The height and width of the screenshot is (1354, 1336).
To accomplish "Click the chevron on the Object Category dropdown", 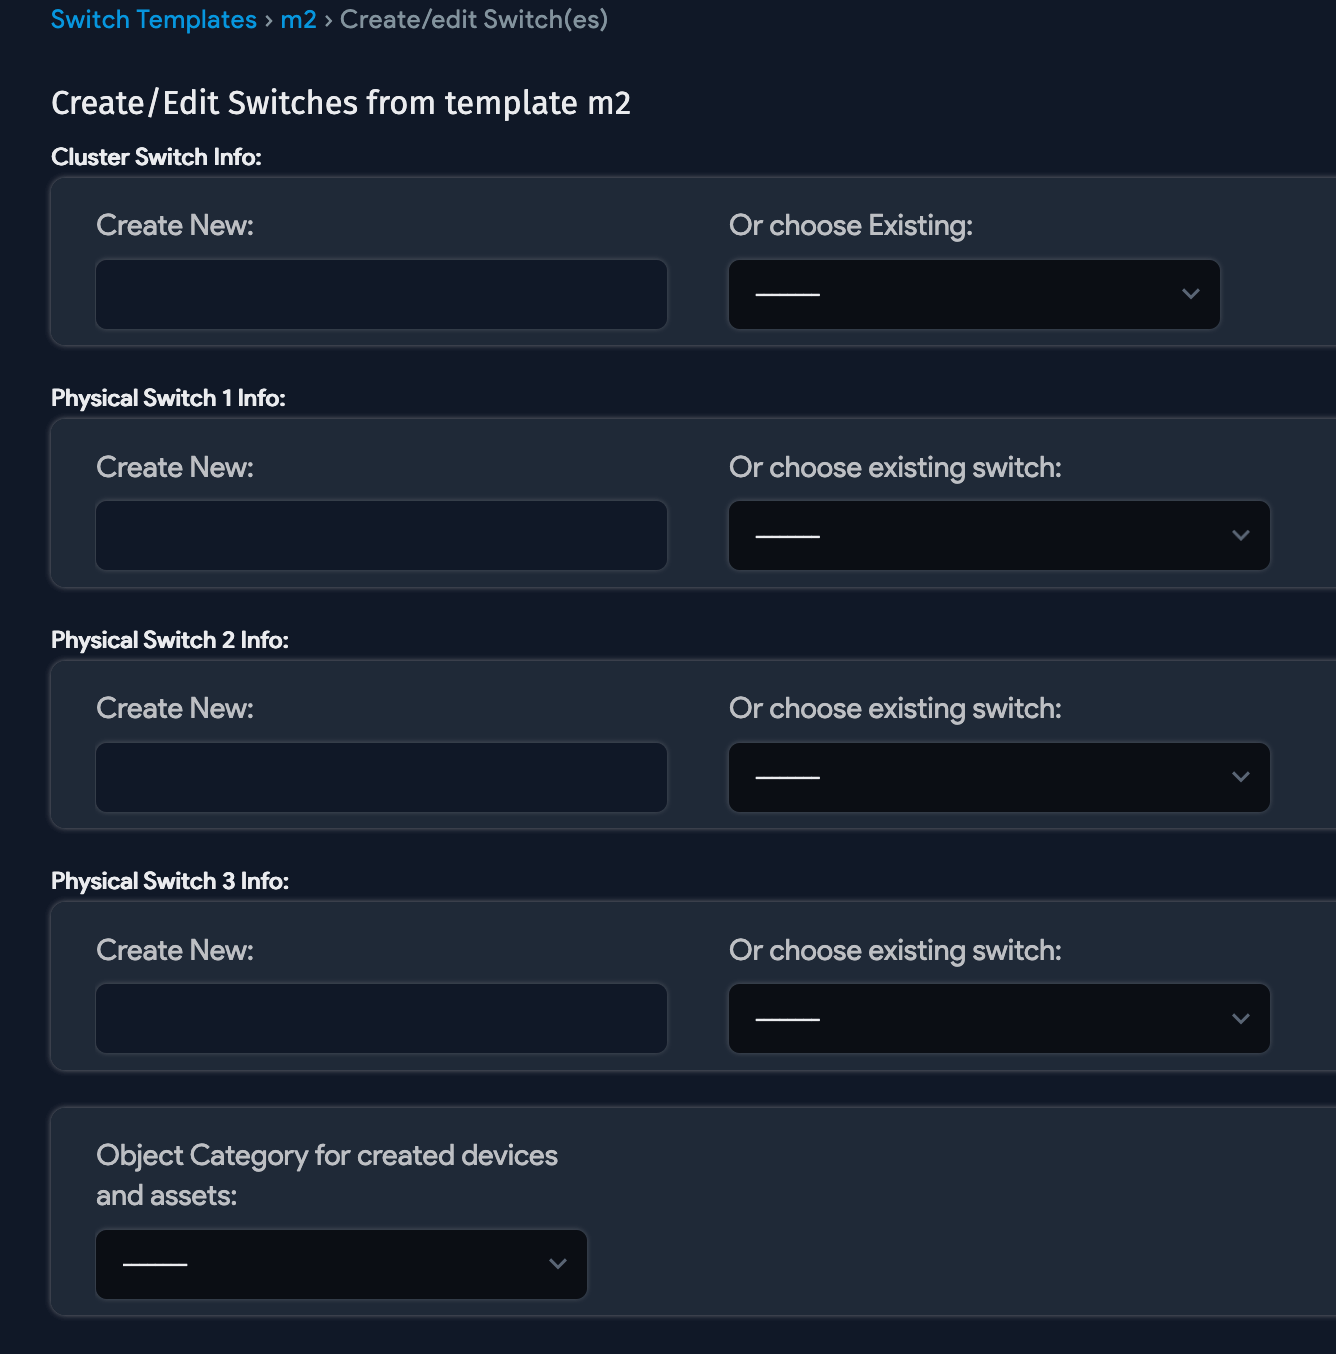I will [x=558, y=1264].
